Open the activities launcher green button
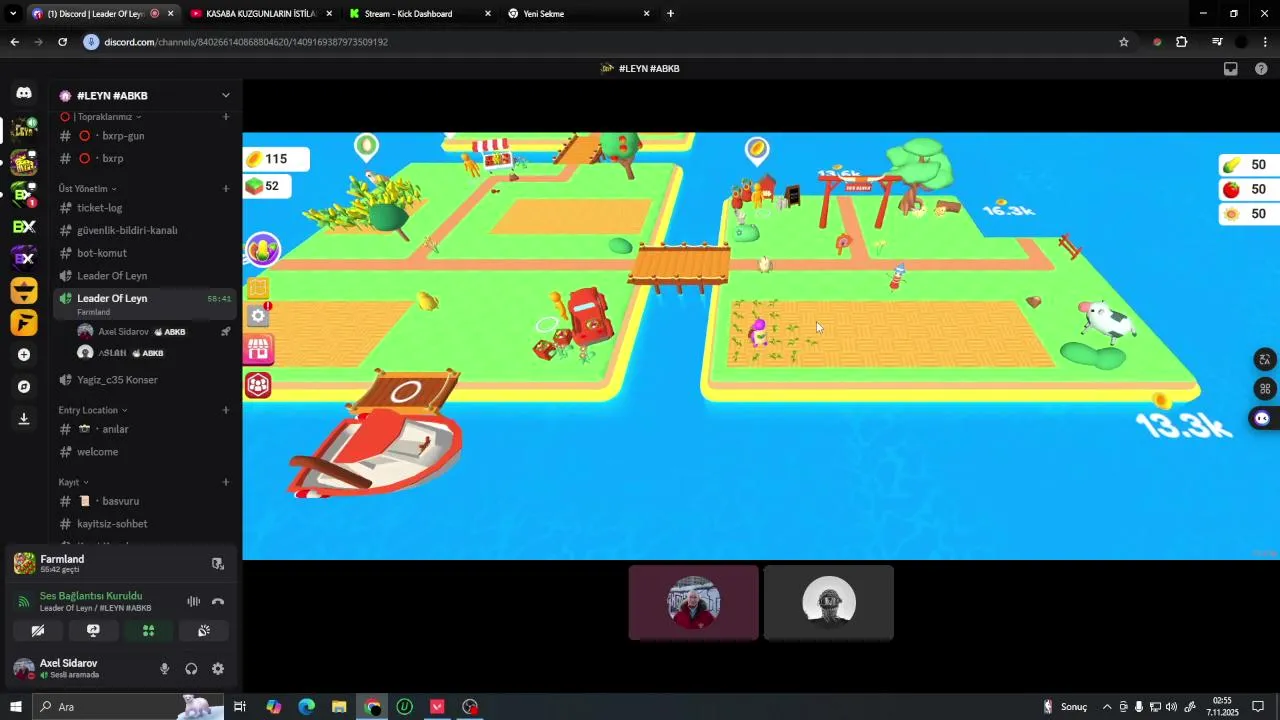This screenshot has width=1280, height=720. 148,631
